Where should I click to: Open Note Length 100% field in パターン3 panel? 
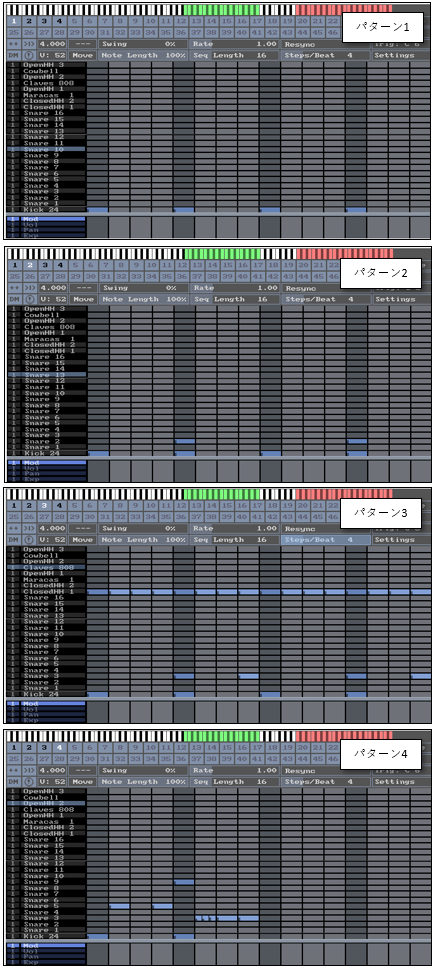pos(144,540)
